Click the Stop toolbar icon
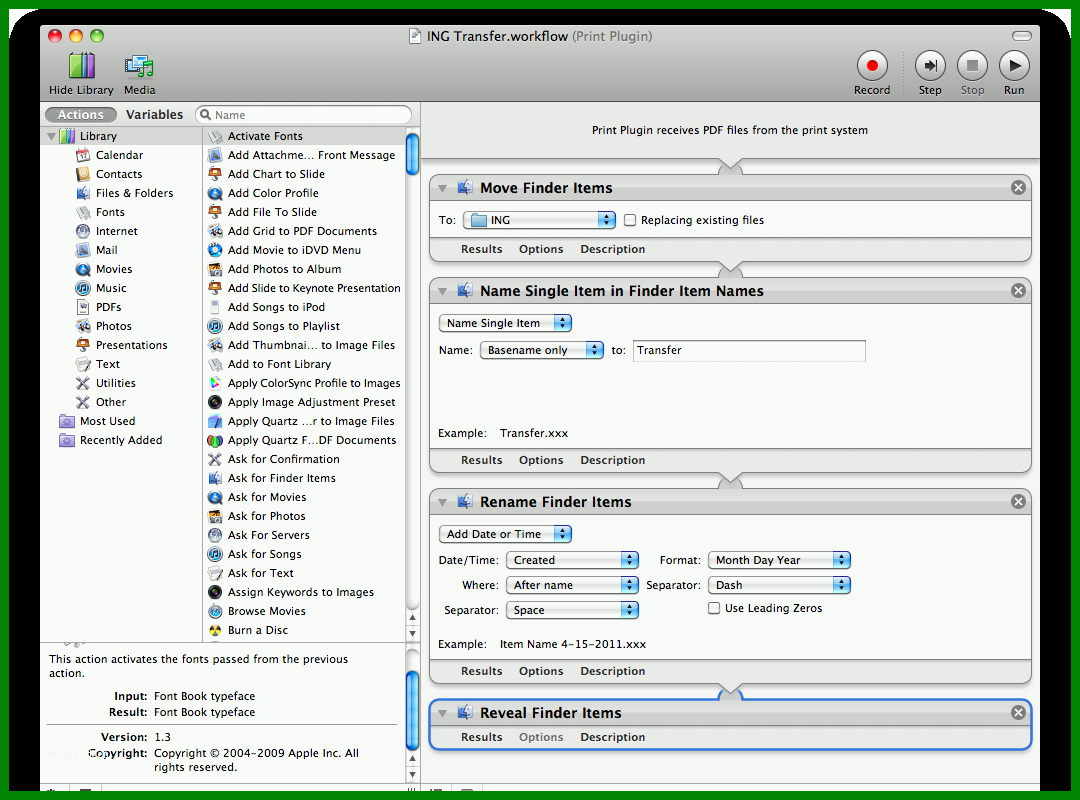Screen dimensions: 1080x800 click(973, 66)
